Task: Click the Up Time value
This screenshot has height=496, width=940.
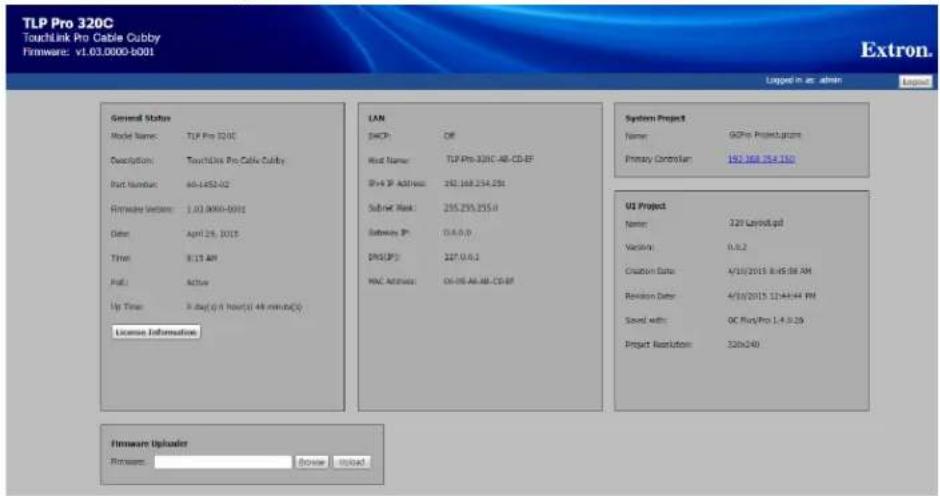Action: pyautogui.click(x=244, y=307)
